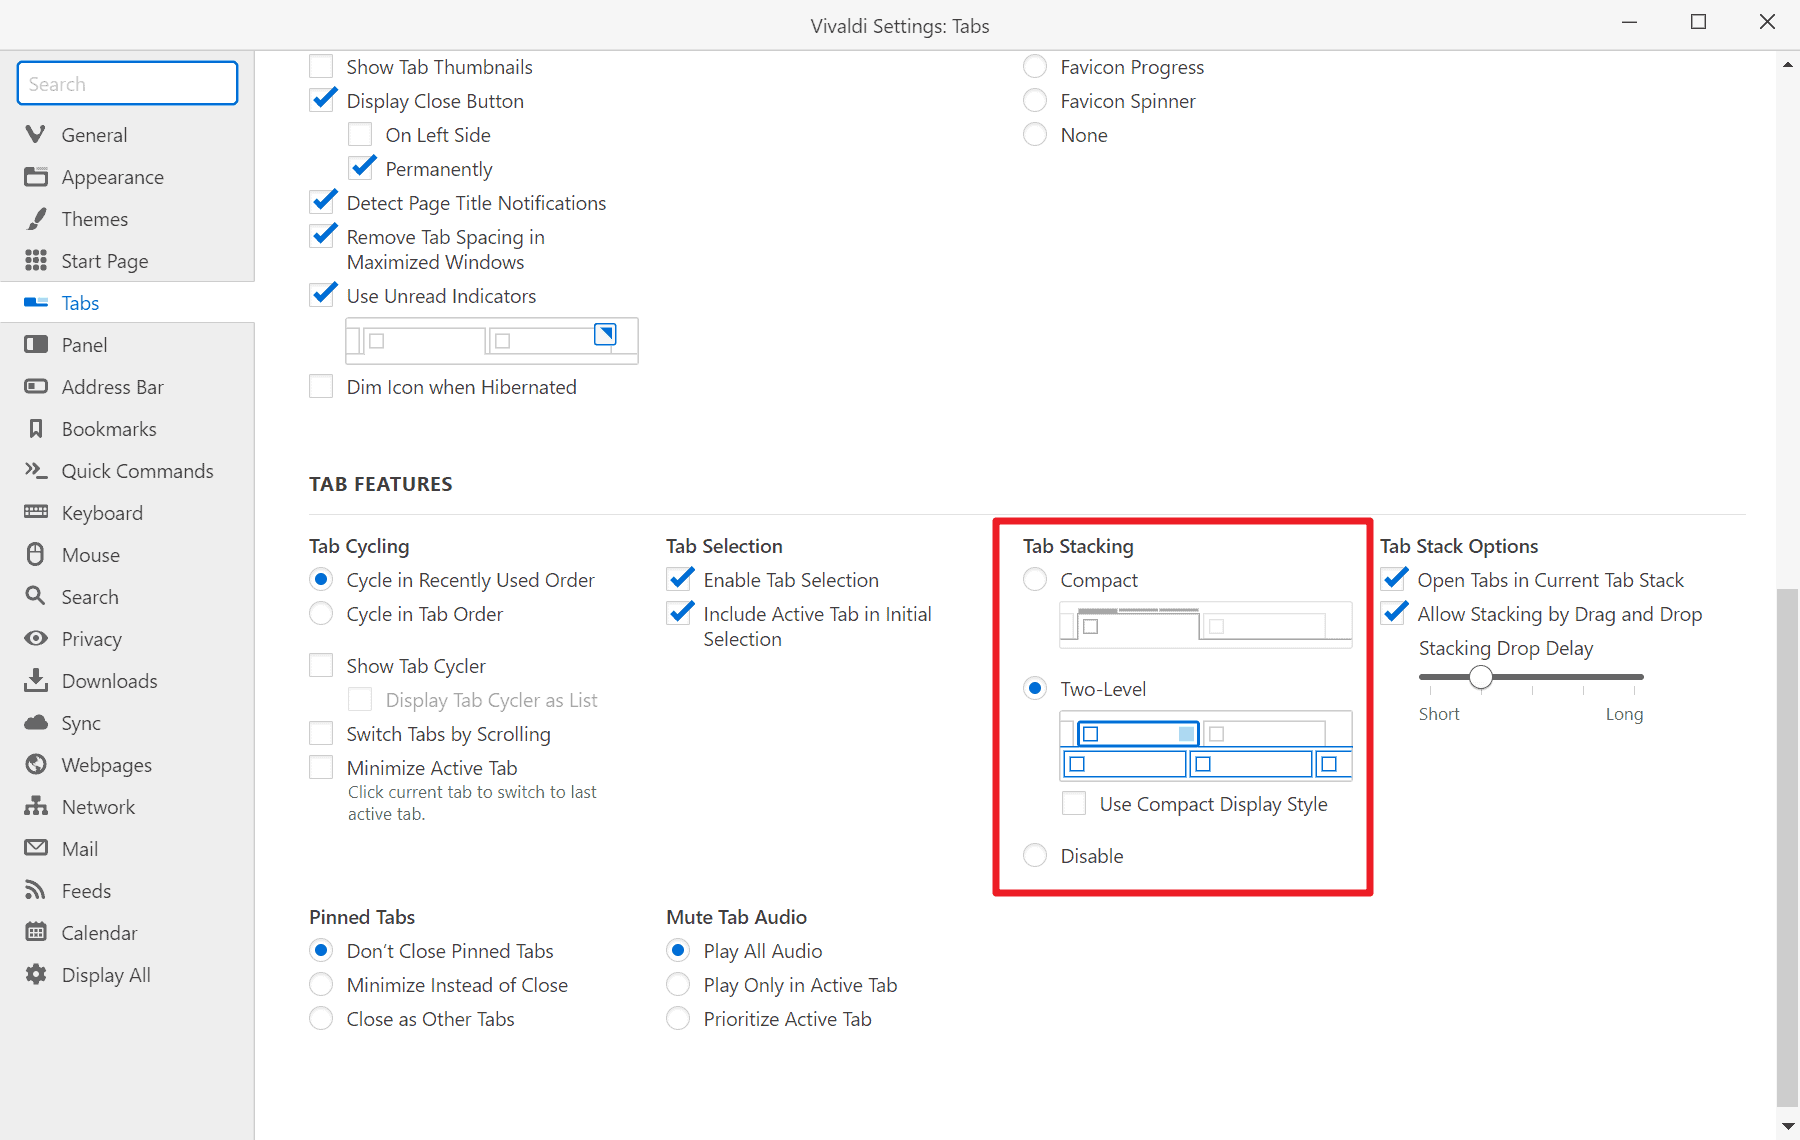
Task: Click the Keyboard icon in sidebar
Action: click(x=36, y=512)
